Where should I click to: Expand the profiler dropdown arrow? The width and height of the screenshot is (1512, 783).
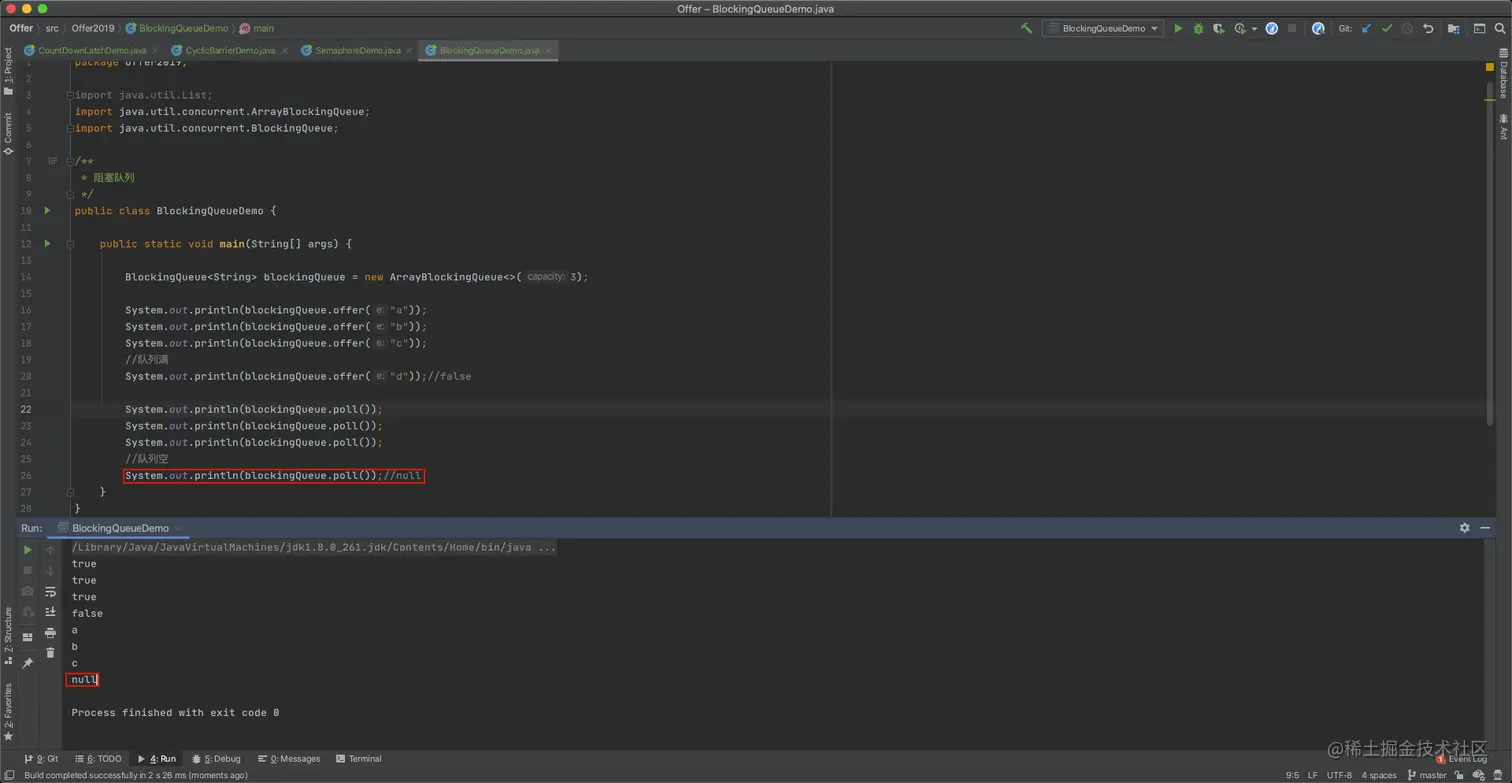[x=1254, y=29]
